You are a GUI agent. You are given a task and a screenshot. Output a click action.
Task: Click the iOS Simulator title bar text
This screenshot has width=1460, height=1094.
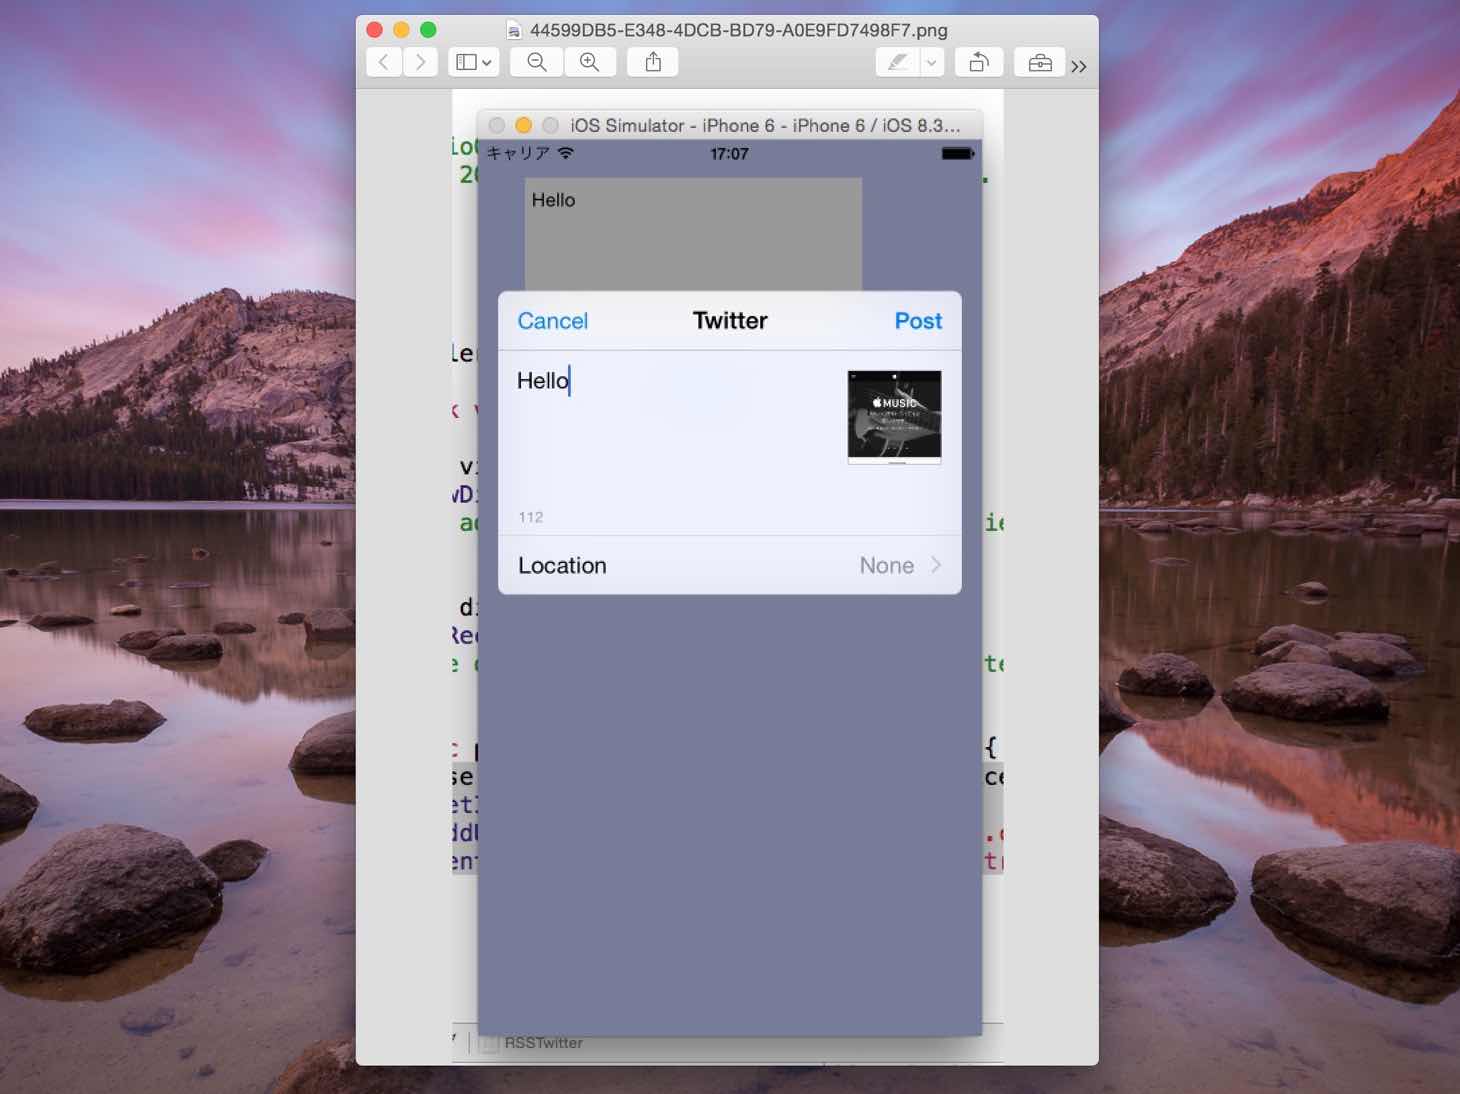point(765,126)
